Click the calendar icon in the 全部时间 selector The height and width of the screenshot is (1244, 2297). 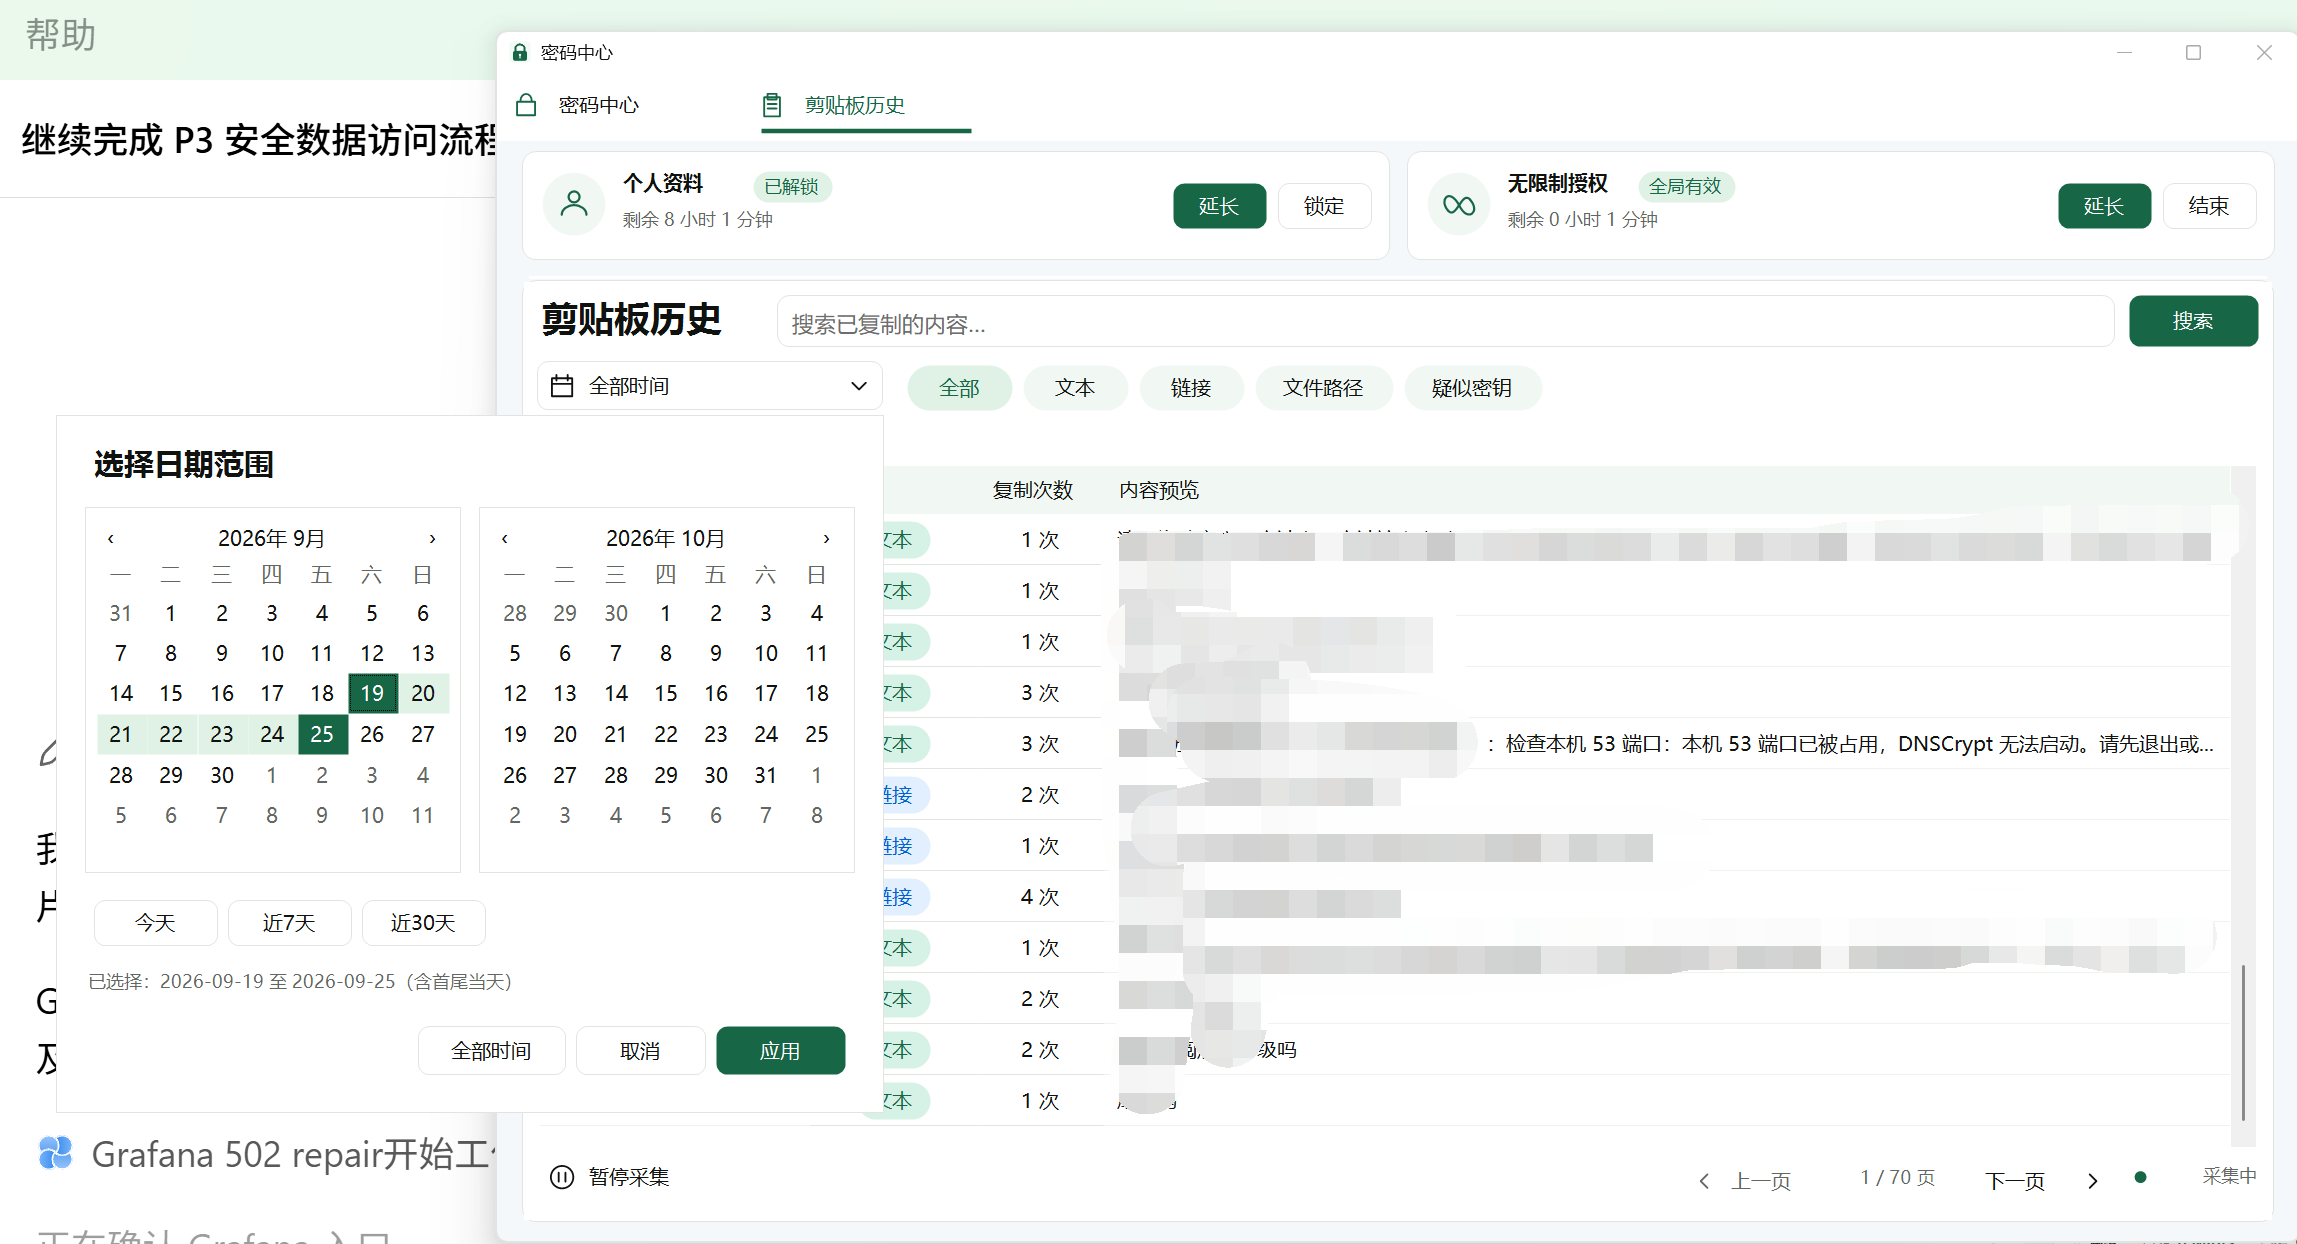pos(562,386)
